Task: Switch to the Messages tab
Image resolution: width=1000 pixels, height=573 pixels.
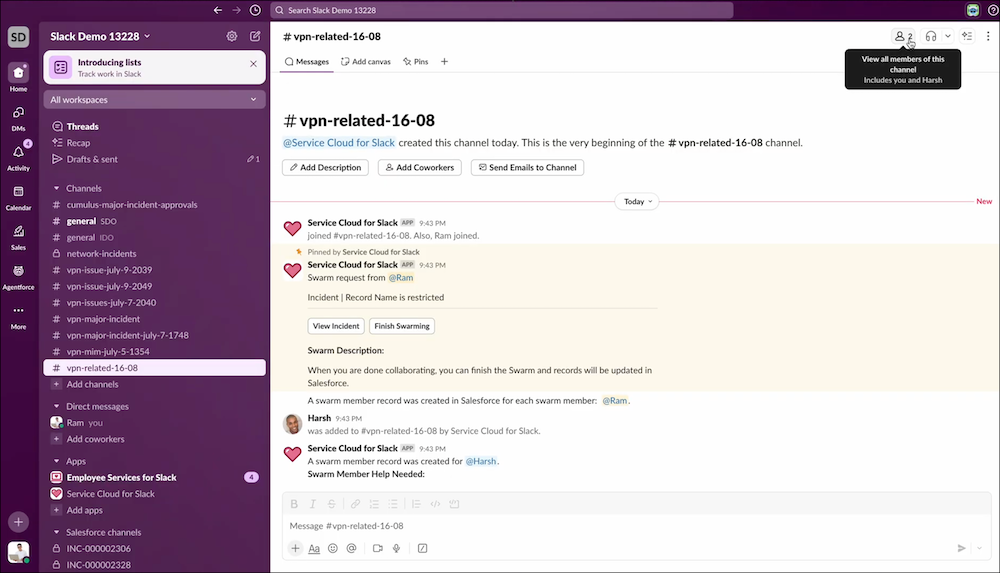Action: (x=307, y=62)
